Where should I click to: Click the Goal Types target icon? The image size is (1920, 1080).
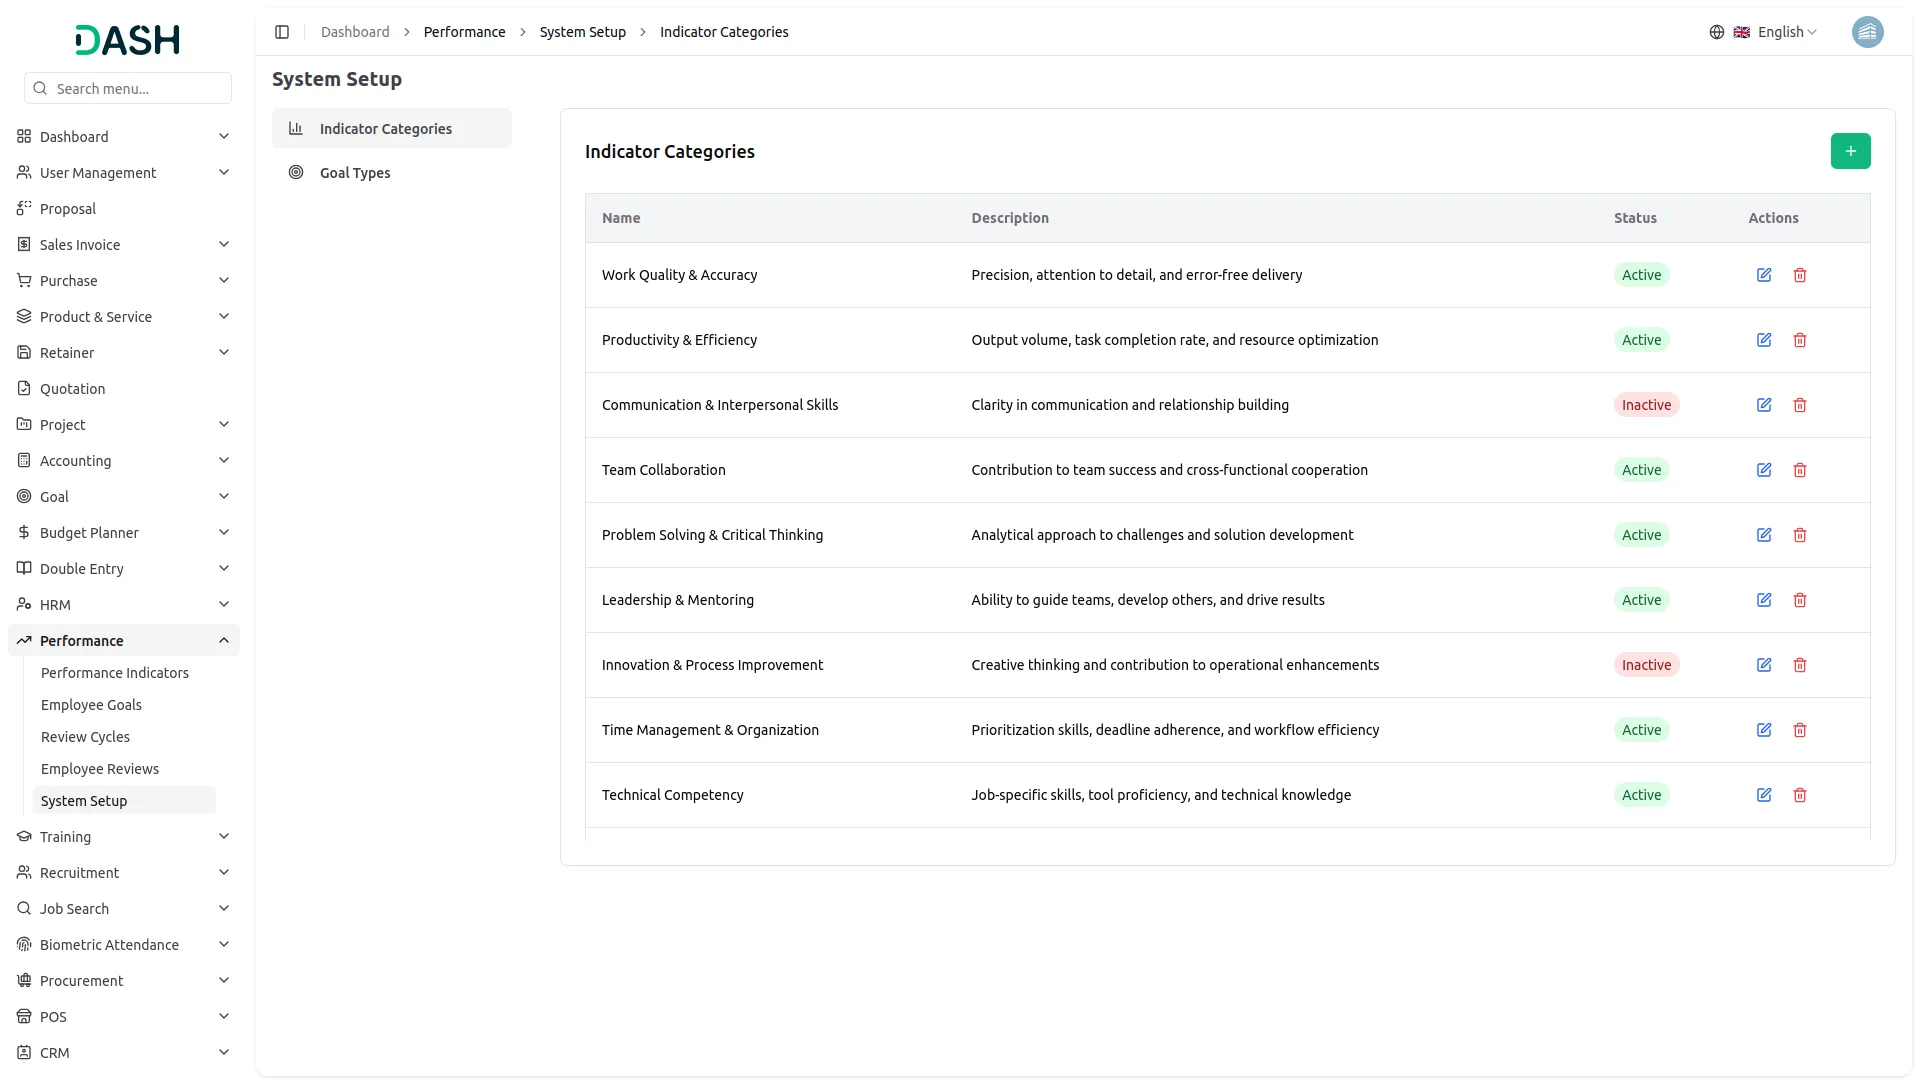(295, 172)
